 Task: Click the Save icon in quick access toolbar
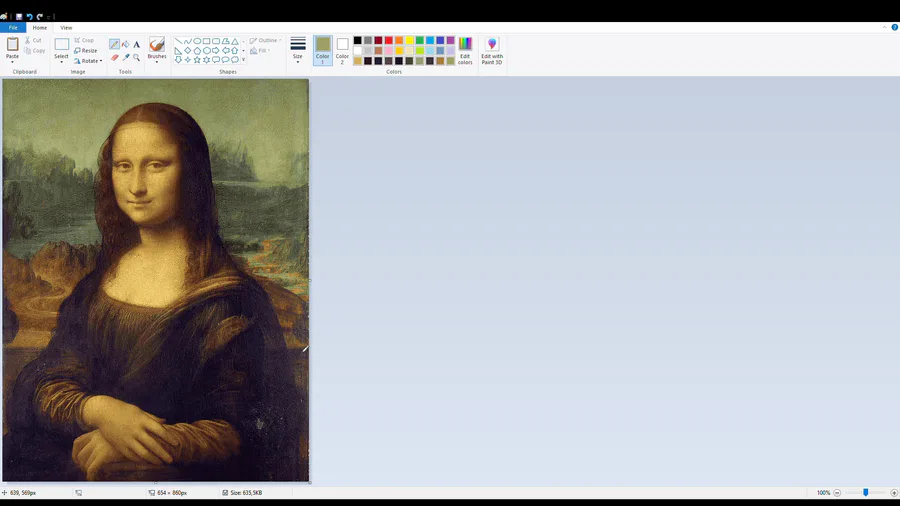19,17
